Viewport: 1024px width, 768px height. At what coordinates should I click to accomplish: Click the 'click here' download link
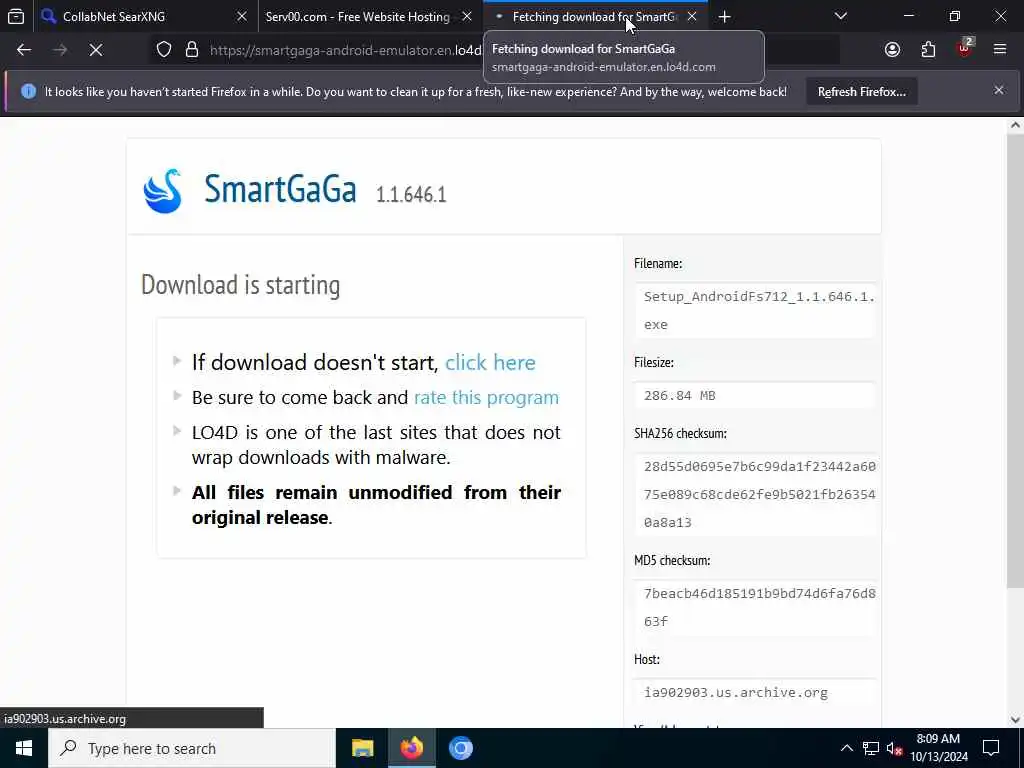490,362
